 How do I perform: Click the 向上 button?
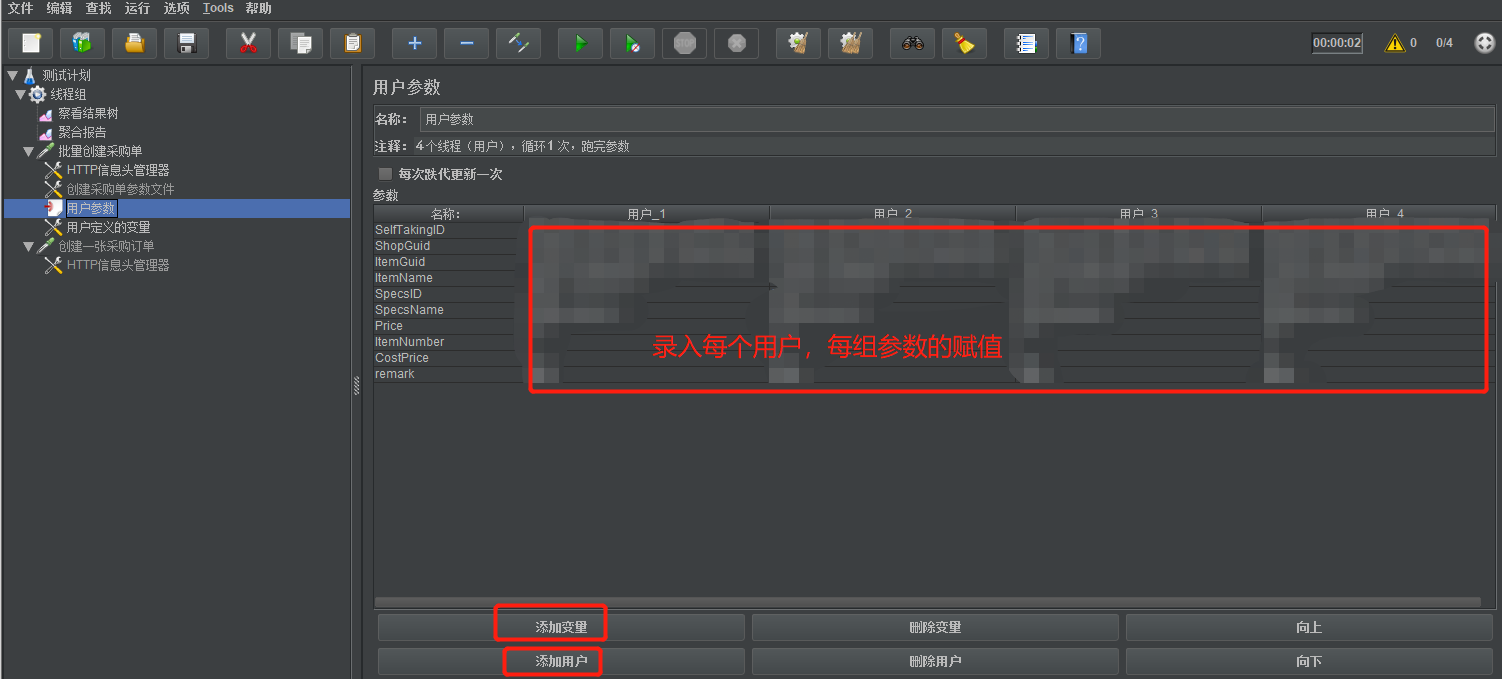click(x=1309, y=627)
